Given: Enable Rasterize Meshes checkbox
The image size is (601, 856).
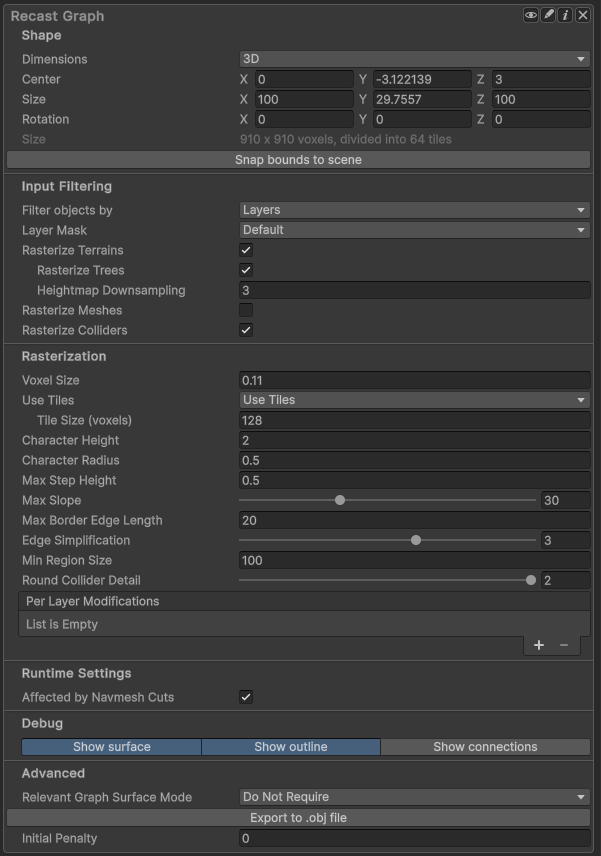Looking at the screenshot, I should point(246,310).
